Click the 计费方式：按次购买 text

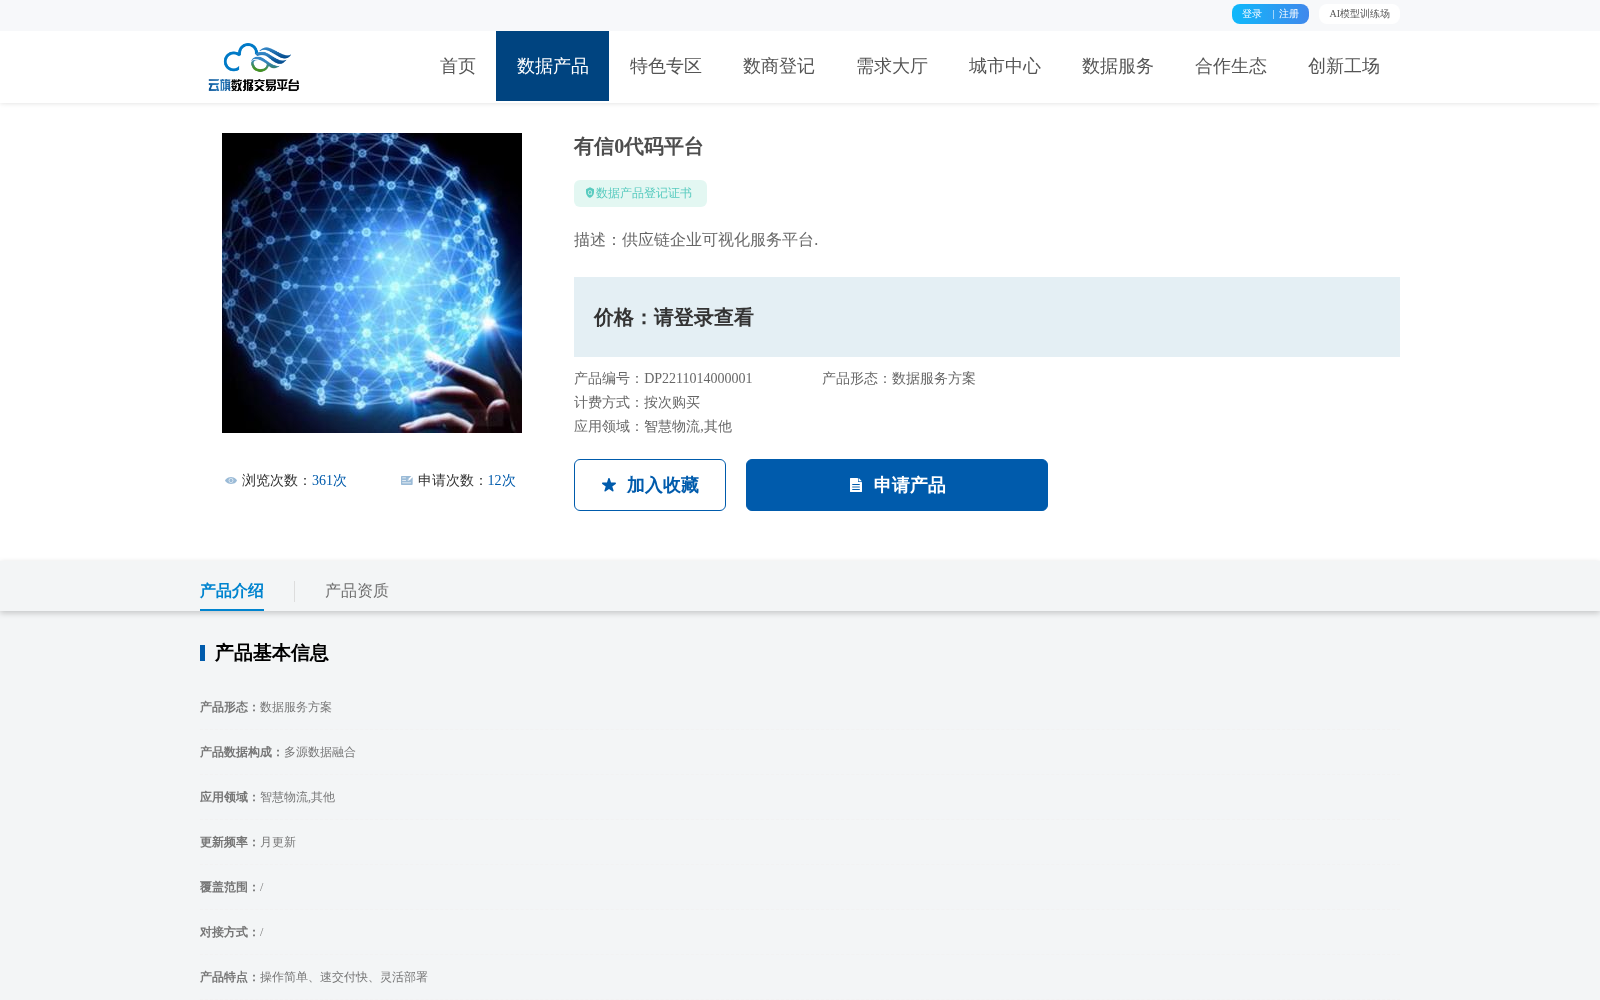(637, 403)
